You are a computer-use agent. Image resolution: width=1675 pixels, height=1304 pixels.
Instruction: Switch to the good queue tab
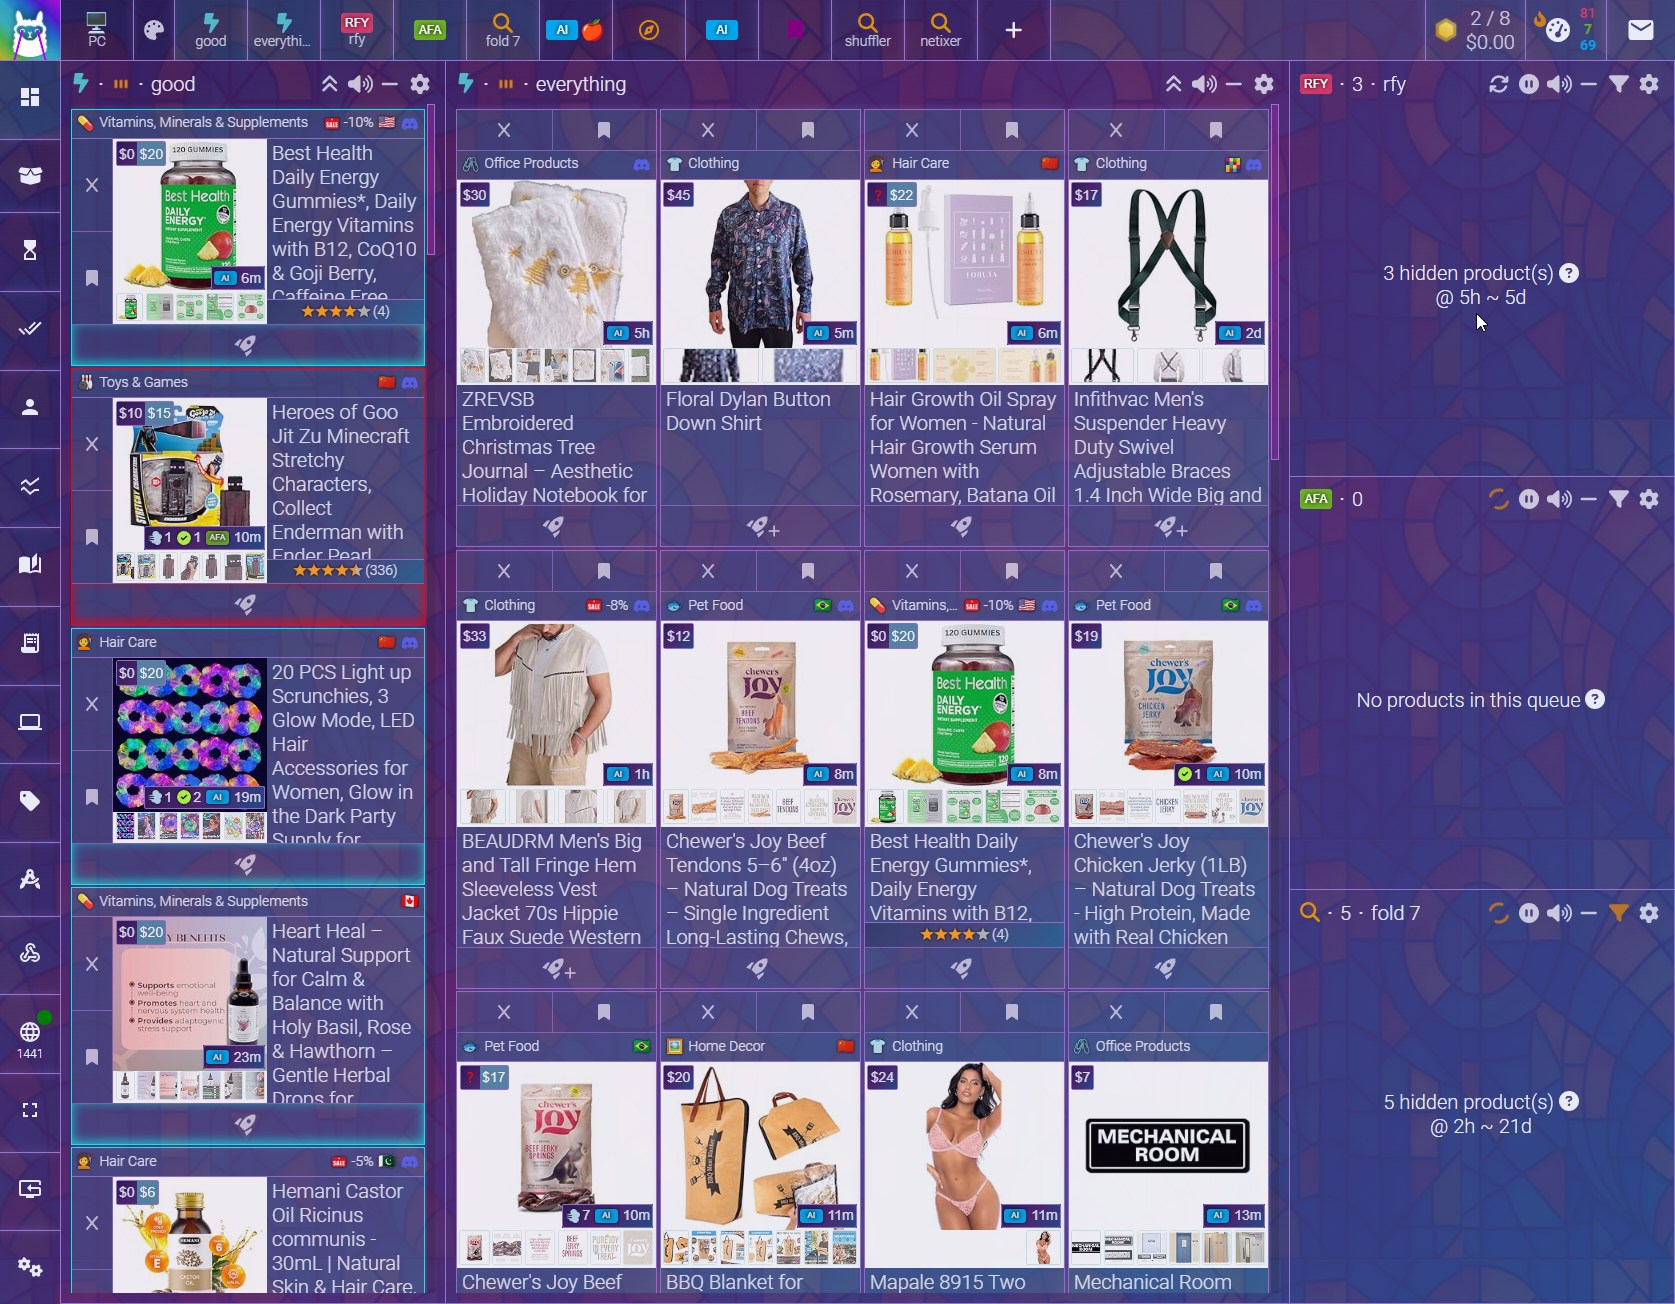tap(210, 30)
